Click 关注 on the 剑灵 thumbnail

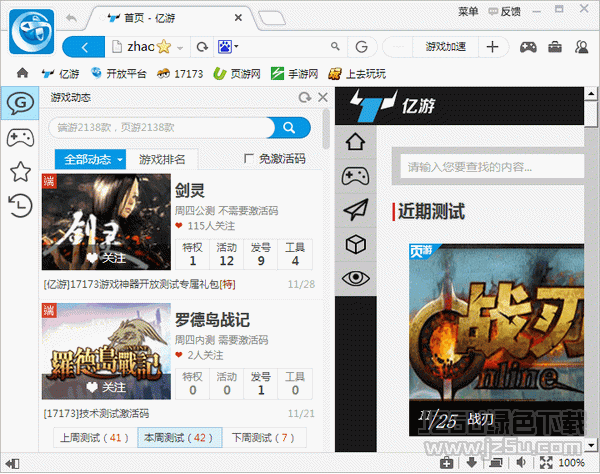coord(106,258)
